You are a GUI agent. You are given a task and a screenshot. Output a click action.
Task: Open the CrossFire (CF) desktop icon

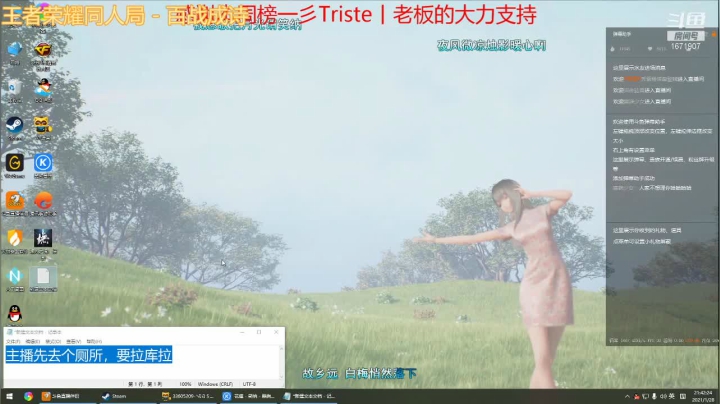[43, 50]
